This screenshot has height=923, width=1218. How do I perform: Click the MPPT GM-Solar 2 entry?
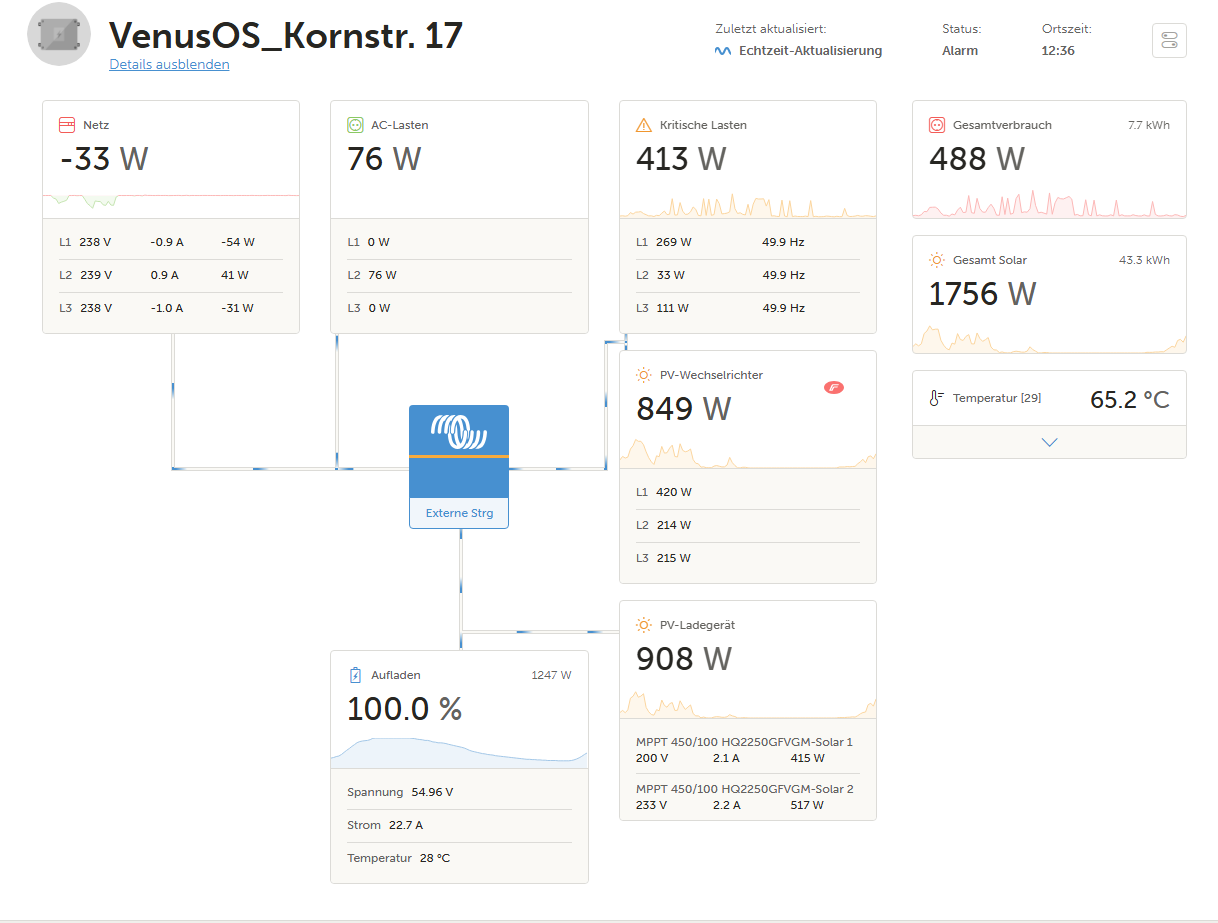tap(748, 797)
